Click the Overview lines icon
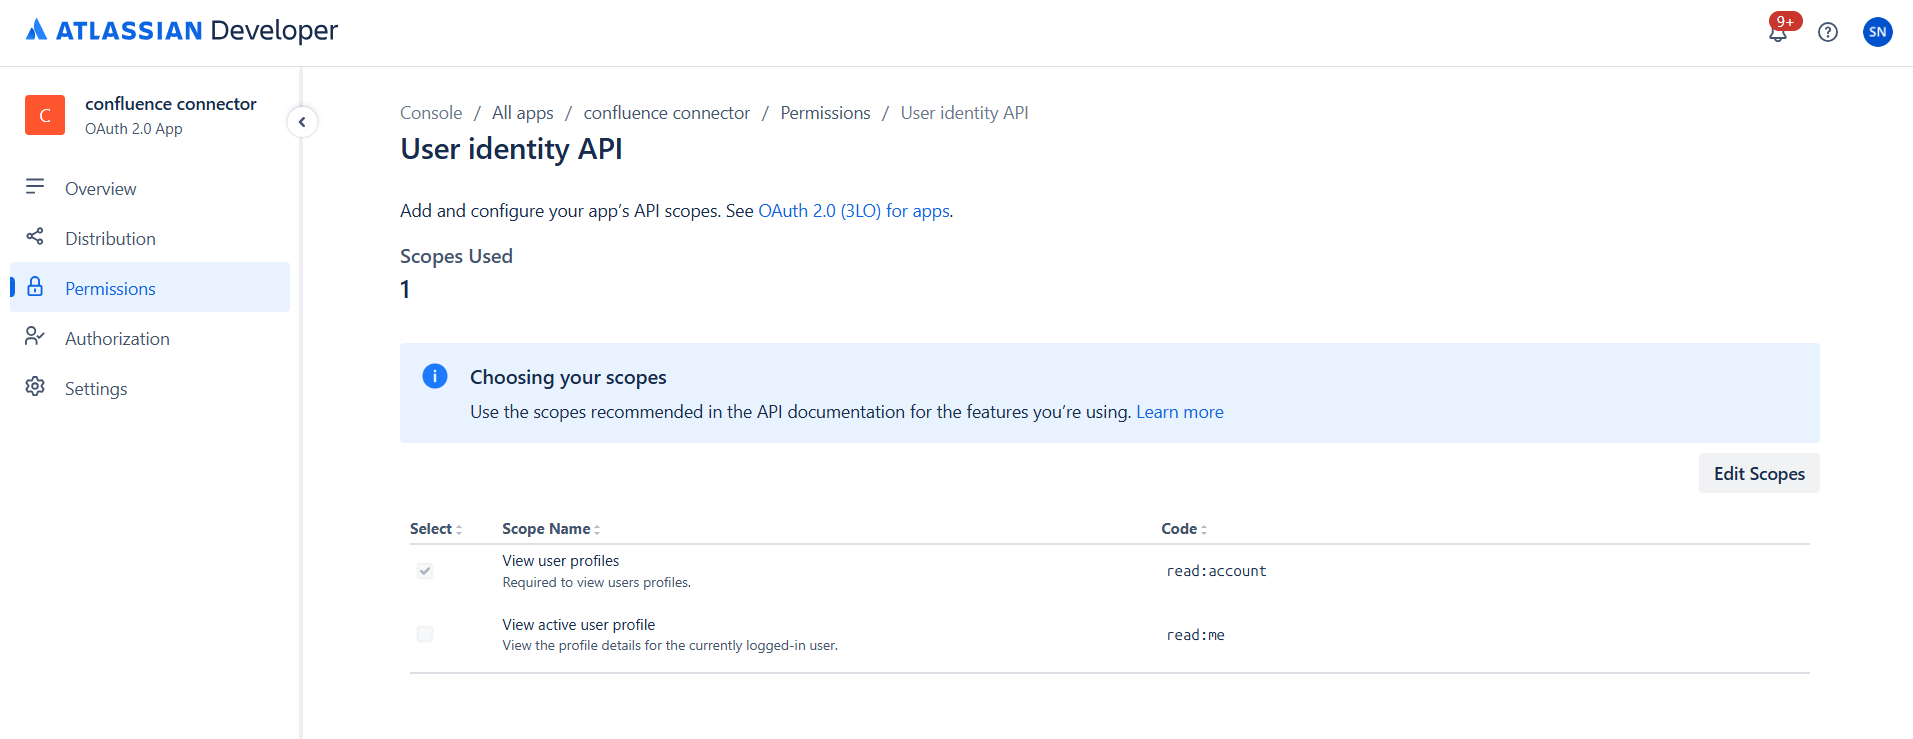Viewport: 1913px width, 739px height. [x=35, y=187]
